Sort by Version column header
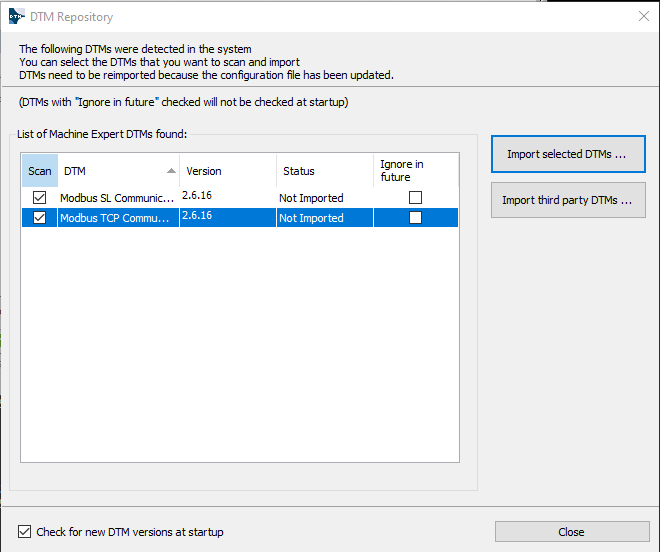Screen dimensions: 660x552 [x=228, y=171]
